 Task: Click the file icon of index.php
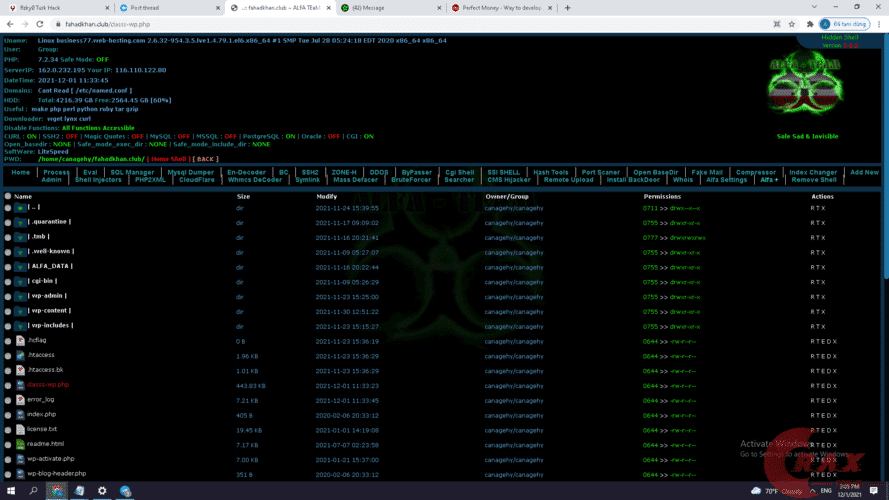(20, 415)
